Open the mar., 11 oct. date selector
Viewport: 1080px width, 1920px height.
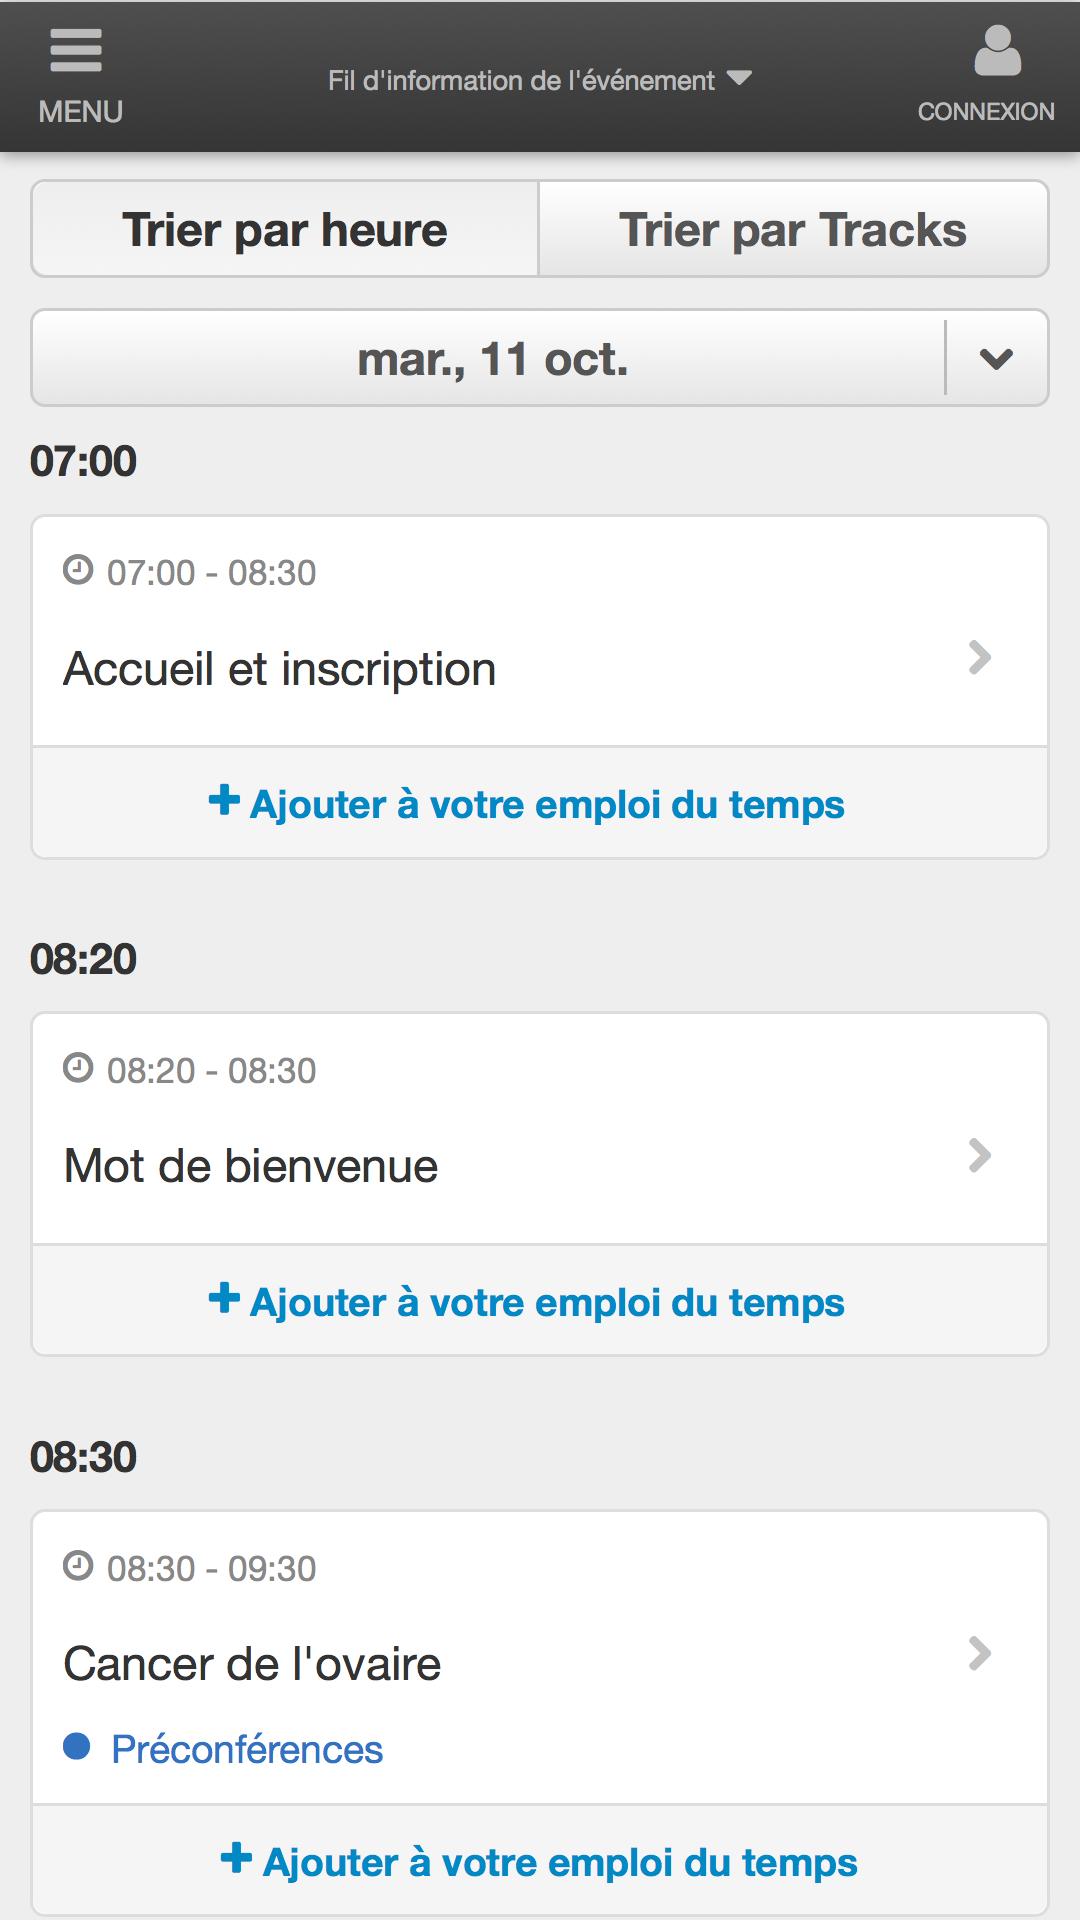(x=489, y=358)
